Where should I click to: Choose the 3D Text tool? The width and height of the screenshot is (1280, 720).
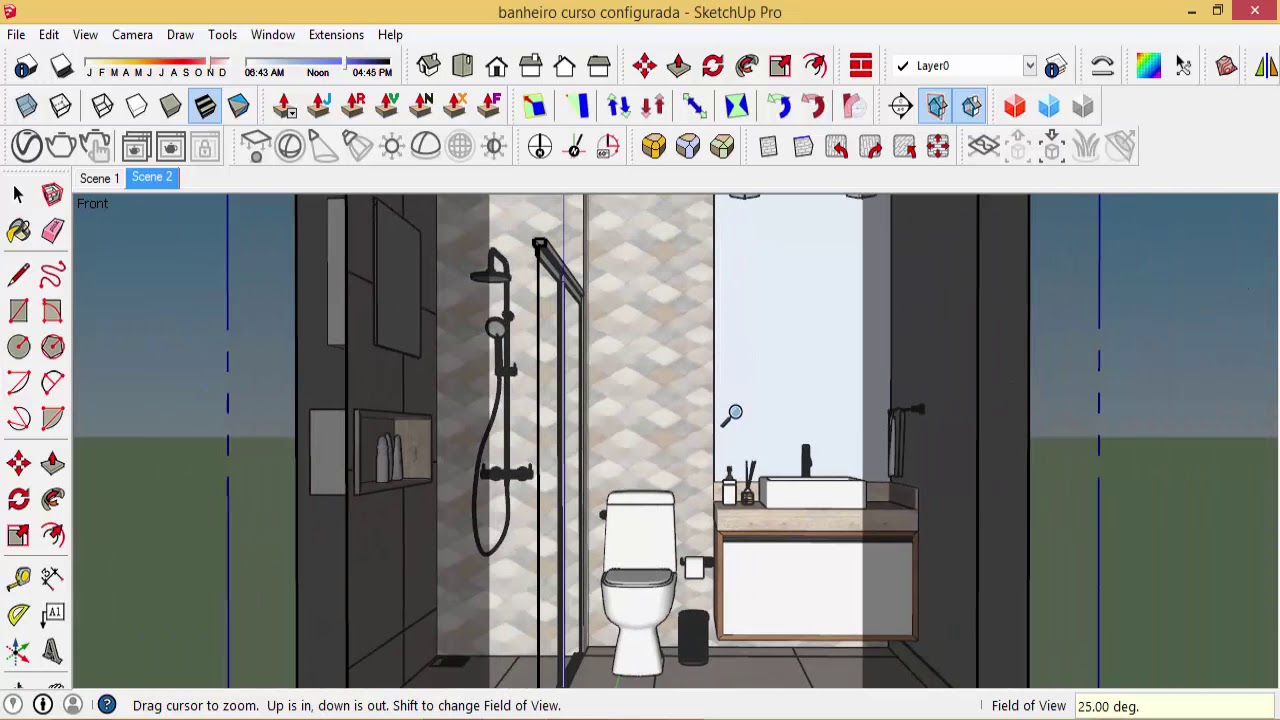pos(53,652)
